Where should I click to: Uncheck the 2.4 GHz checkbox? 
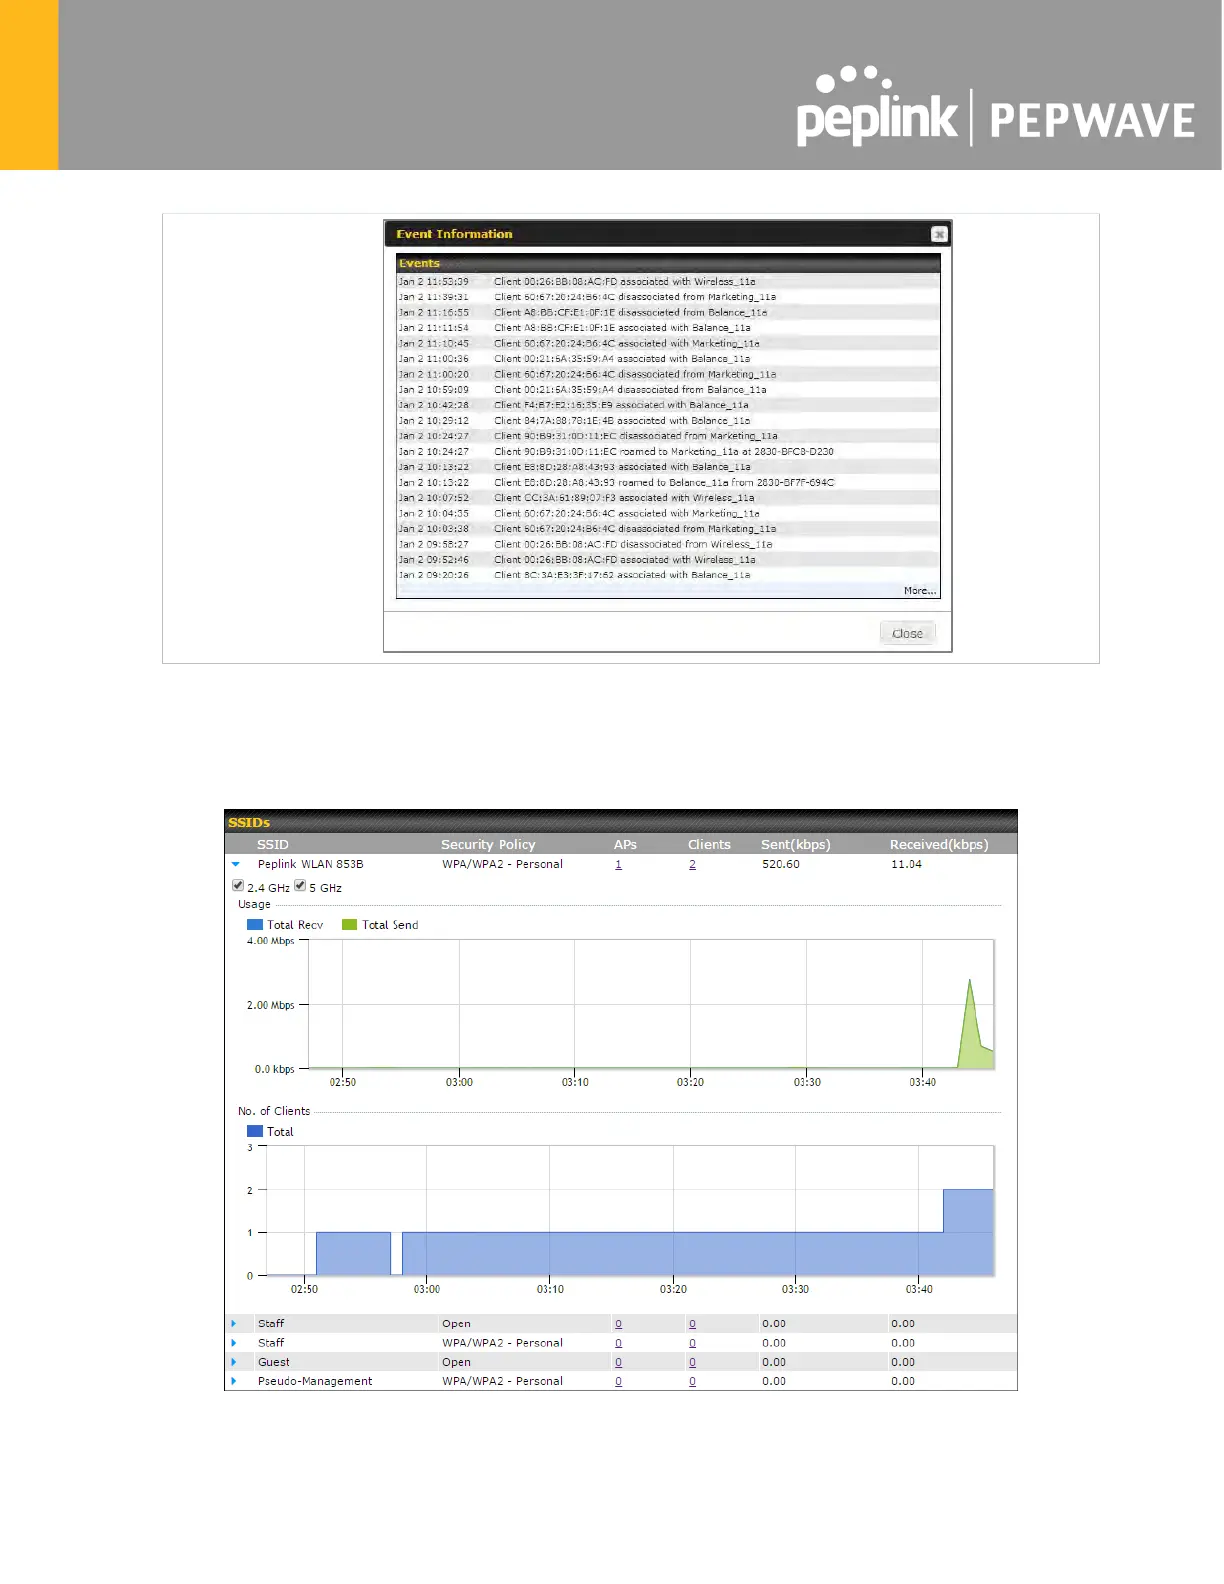(x=238, y=886)
